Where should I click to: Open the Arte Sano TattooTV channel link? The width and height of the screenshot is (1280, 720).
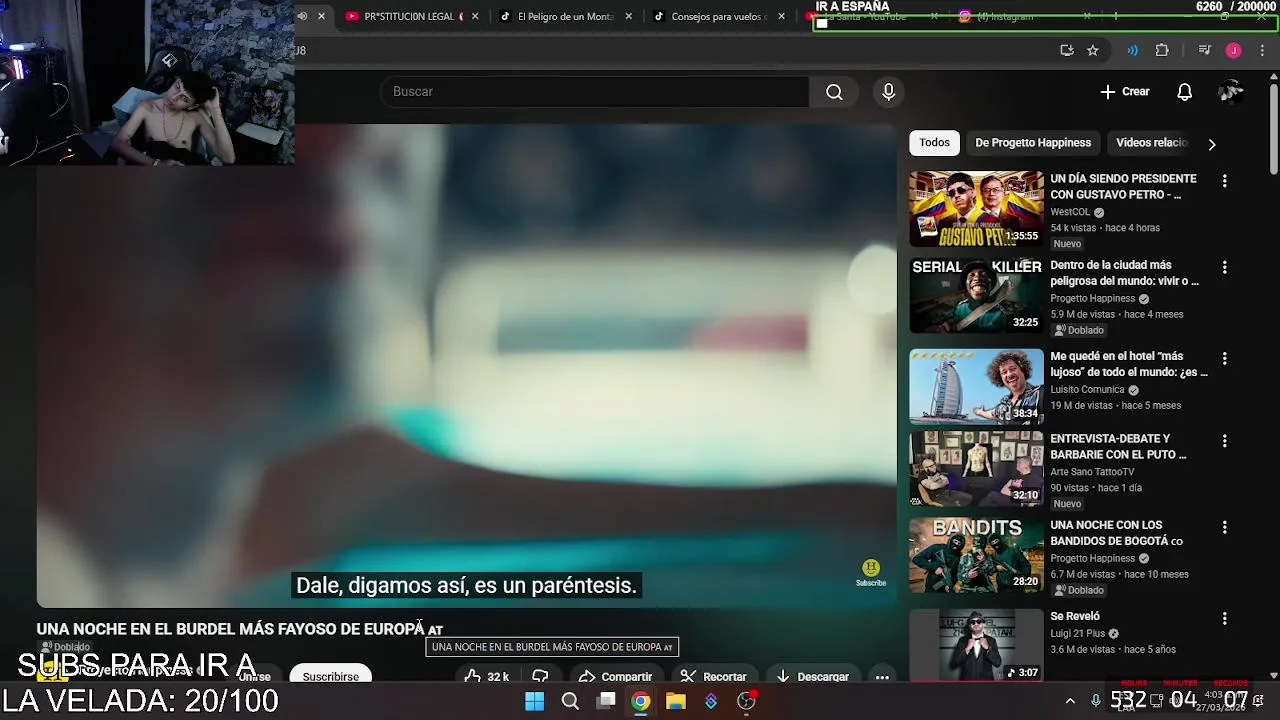tap(1092, 472)
